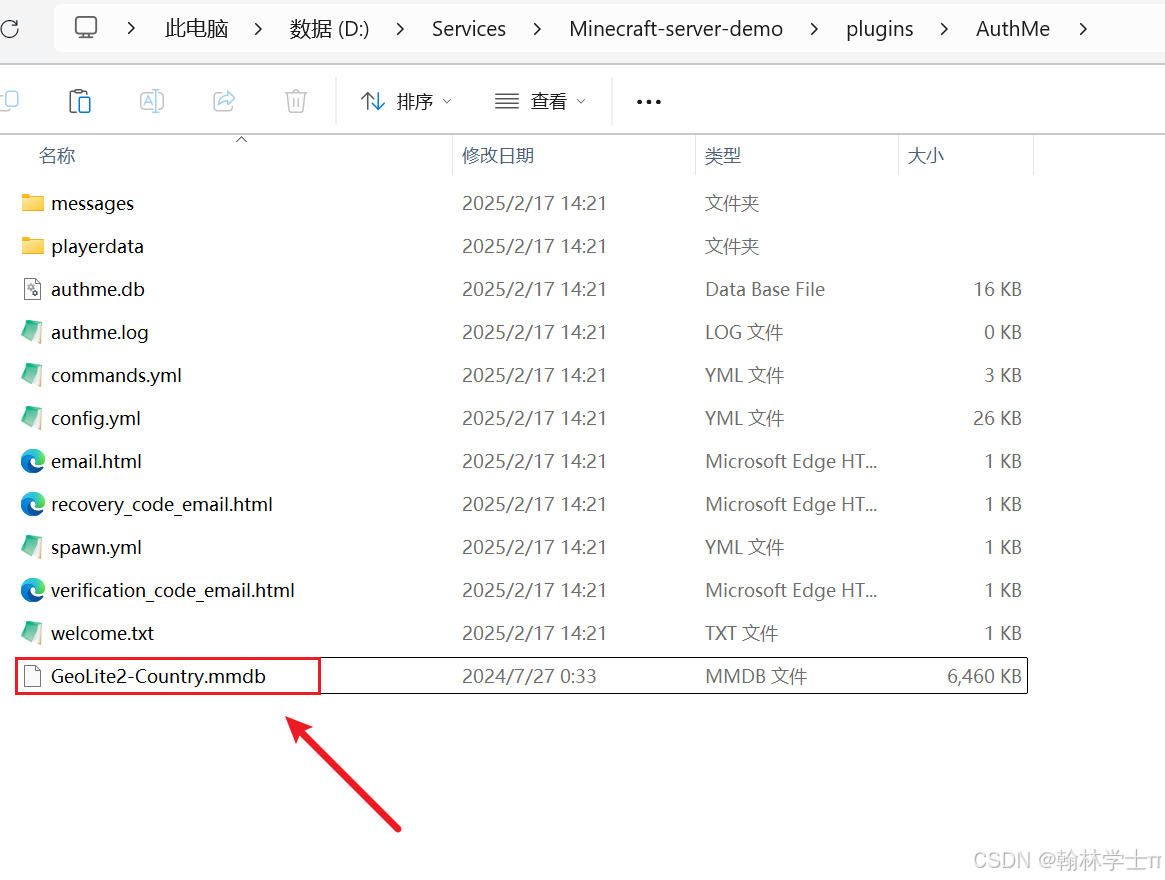
Task: Select the messages folder name
Action: point(92,204)
